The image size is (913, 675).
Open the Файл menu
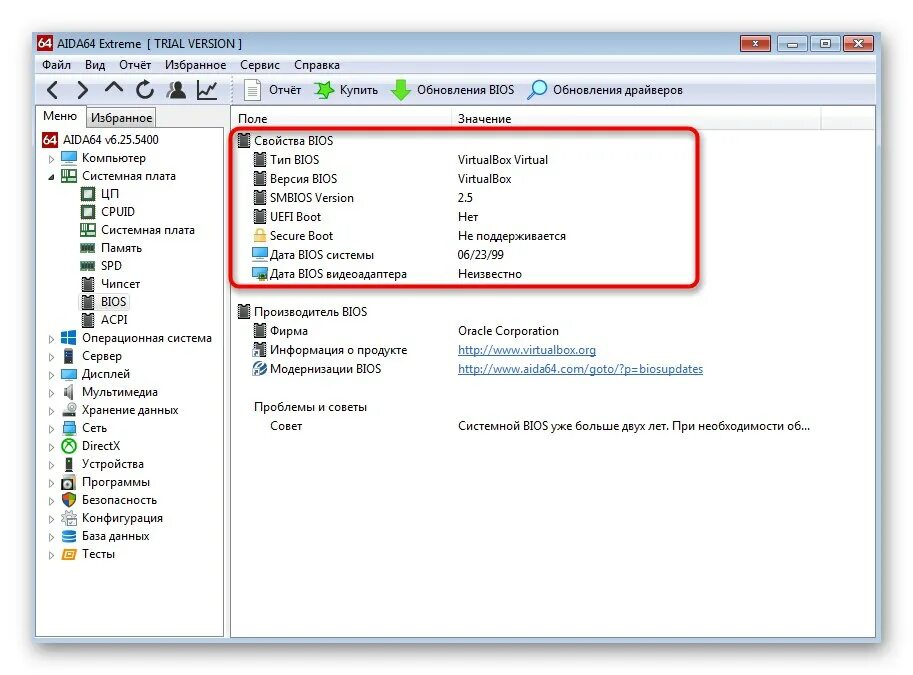pyautogui.click(x=56, y=65)
